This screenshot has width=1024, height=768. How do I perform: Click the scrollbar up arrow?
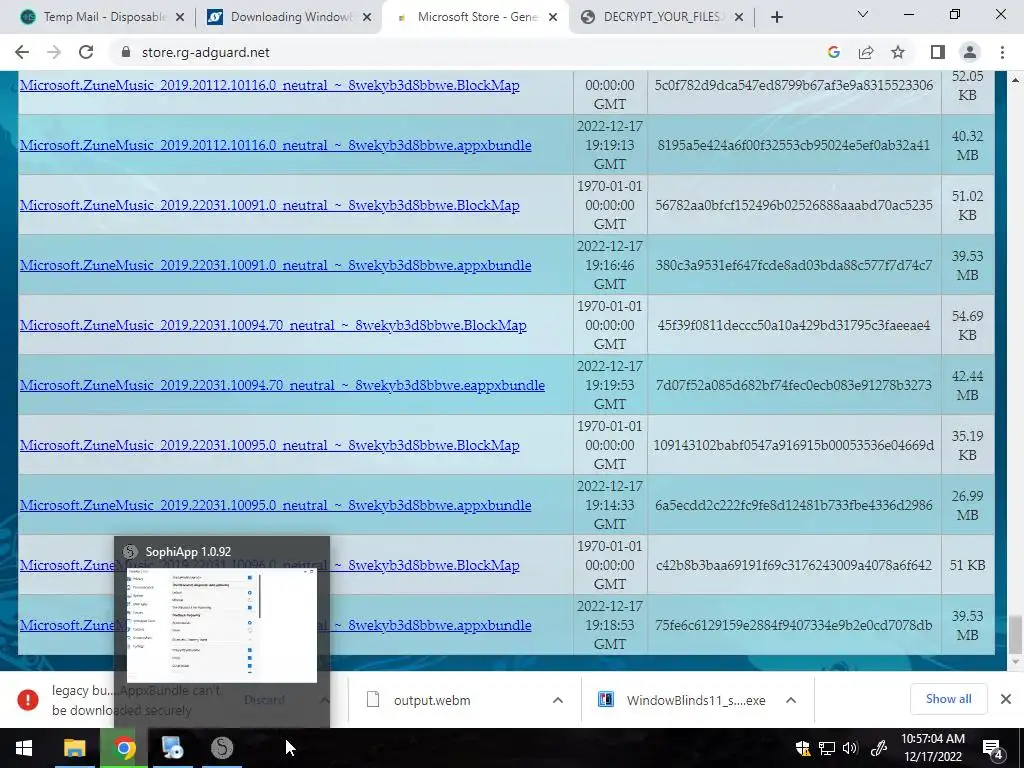(x=1016, y=80)
